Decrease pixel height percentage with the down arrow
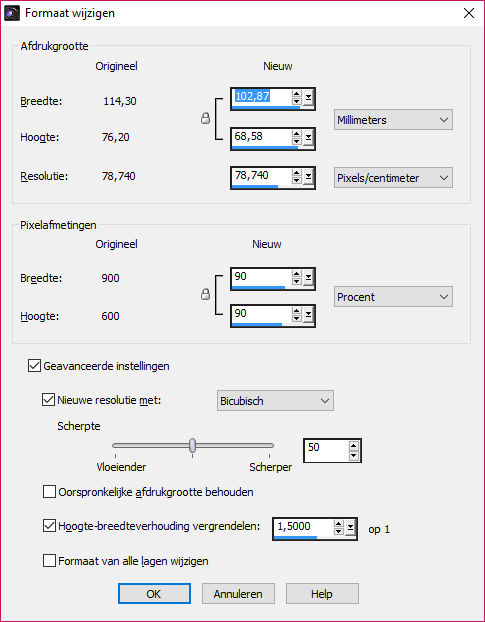This screenshot has width=485, height=622. tap(296, 320)
